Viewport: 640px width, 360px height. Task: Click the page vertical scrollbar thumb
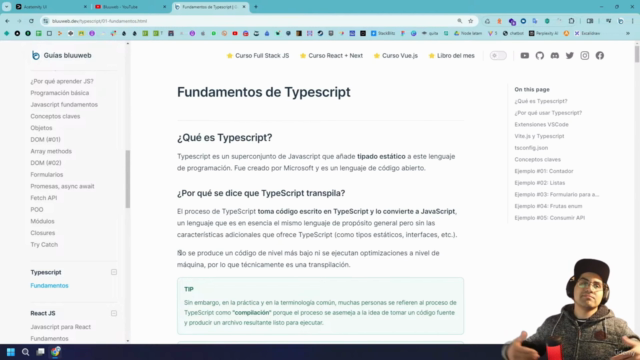(637, 54)
